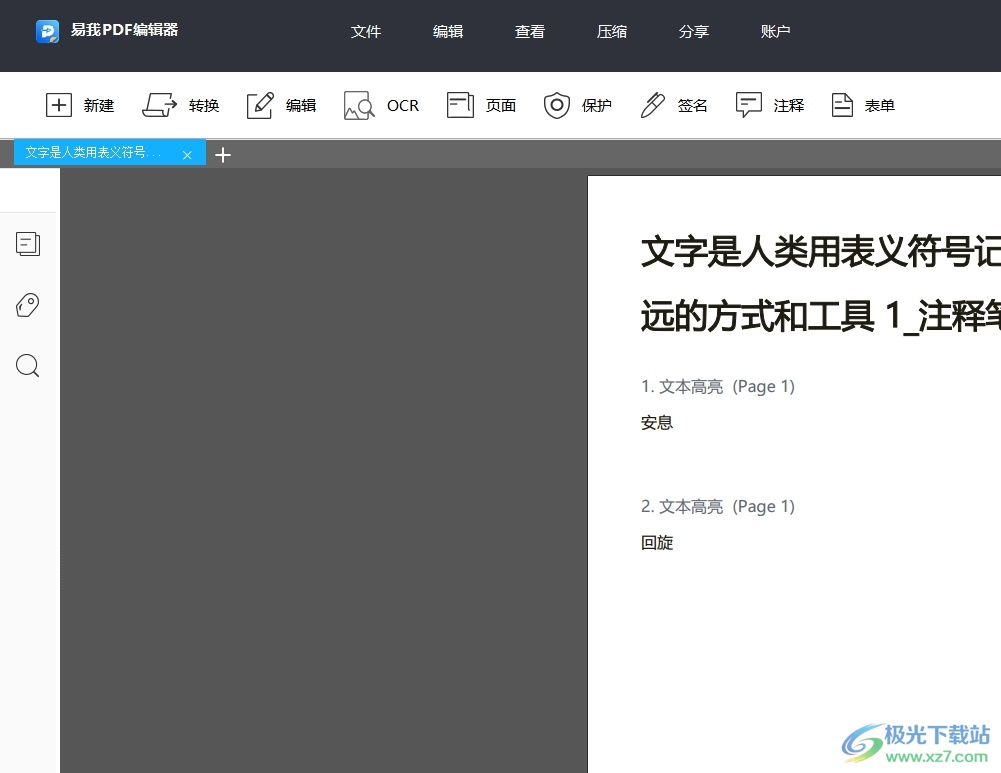1001x773 pixels.
Task: Open the 转换 (Convert) tool
Action: point(160,105)
